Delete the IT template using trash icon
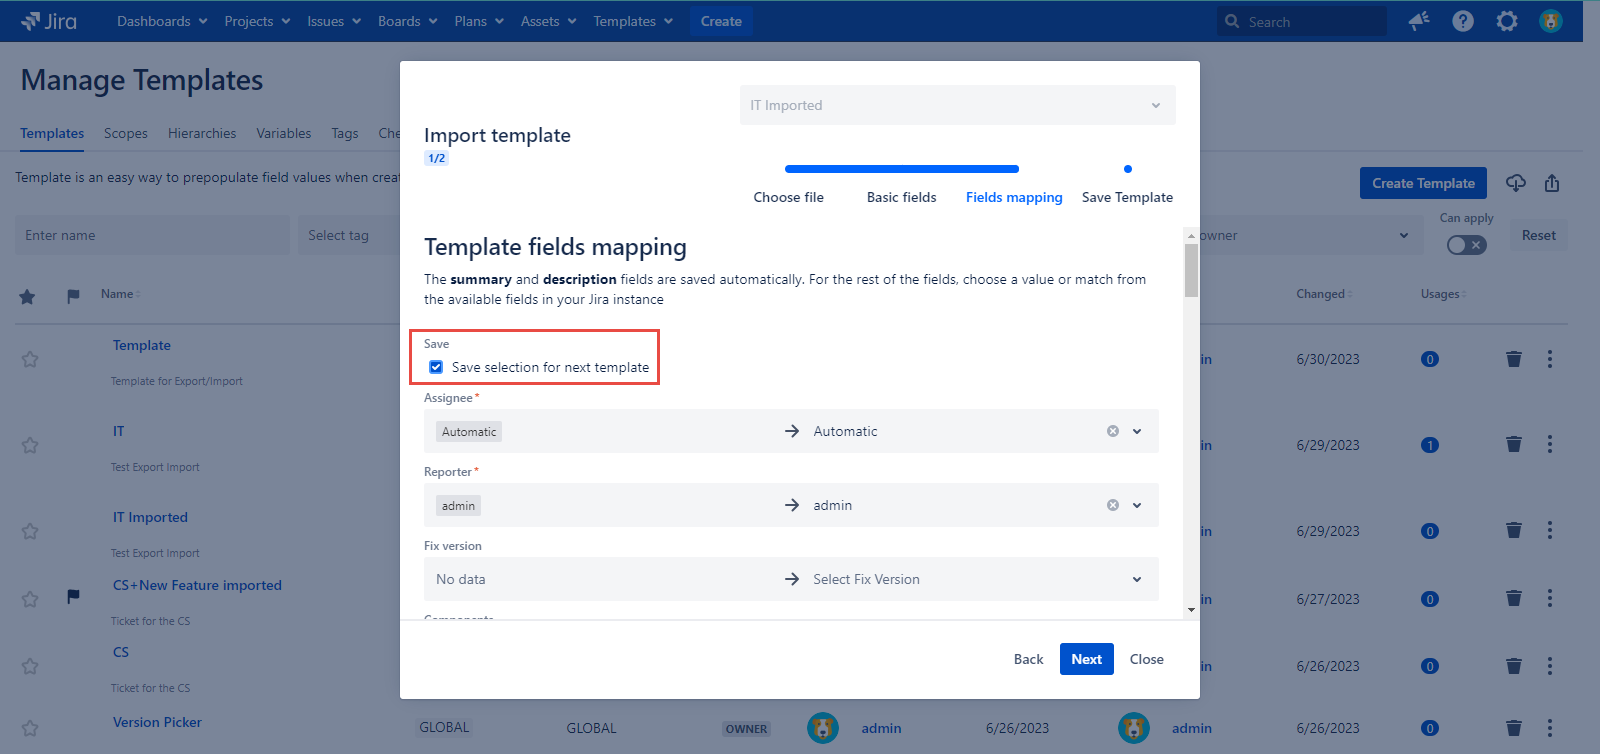Viewport: 1600px width, 754px height. pos(1514,445)
